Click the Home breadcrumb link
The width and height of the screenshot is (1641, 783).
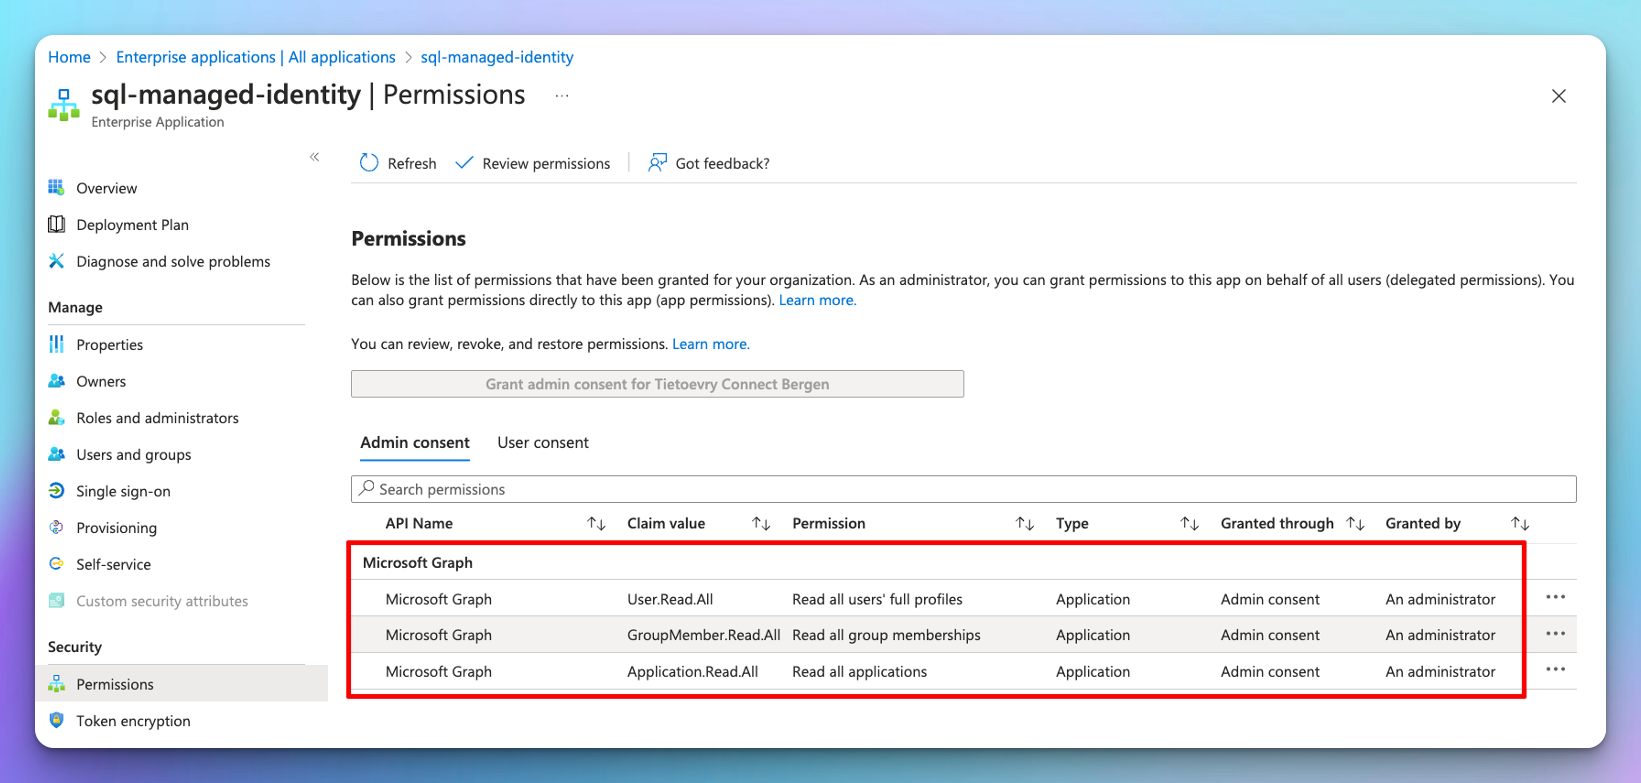tap(69, 57)
